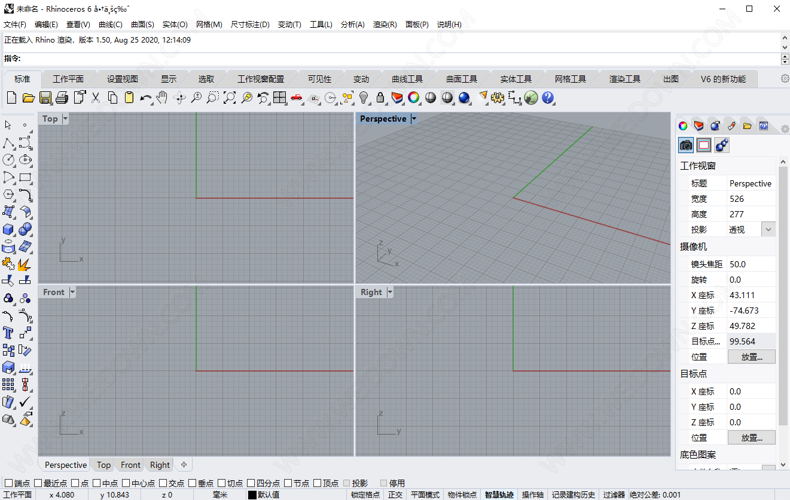Open options with the gear icon
Screen dimensions: 790x500
click(x=498, y=98)
